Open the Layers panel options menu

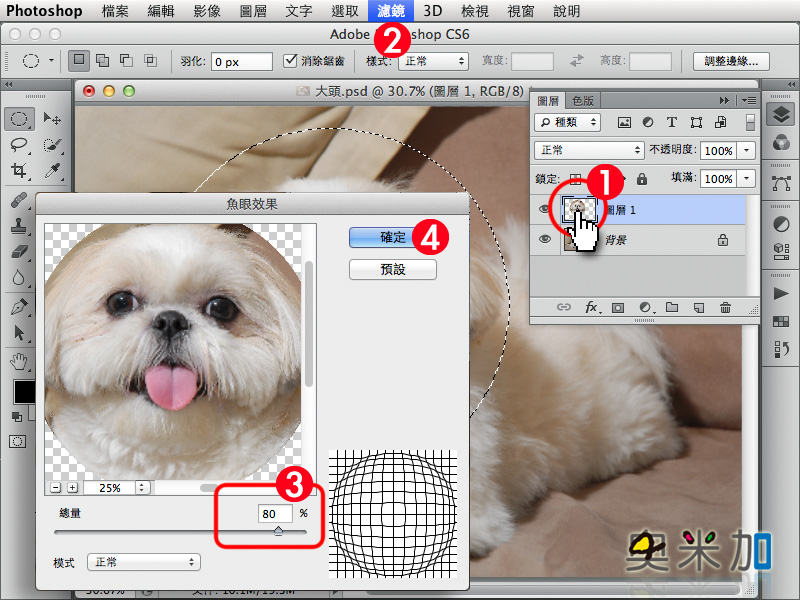click(x=748, y=101)
